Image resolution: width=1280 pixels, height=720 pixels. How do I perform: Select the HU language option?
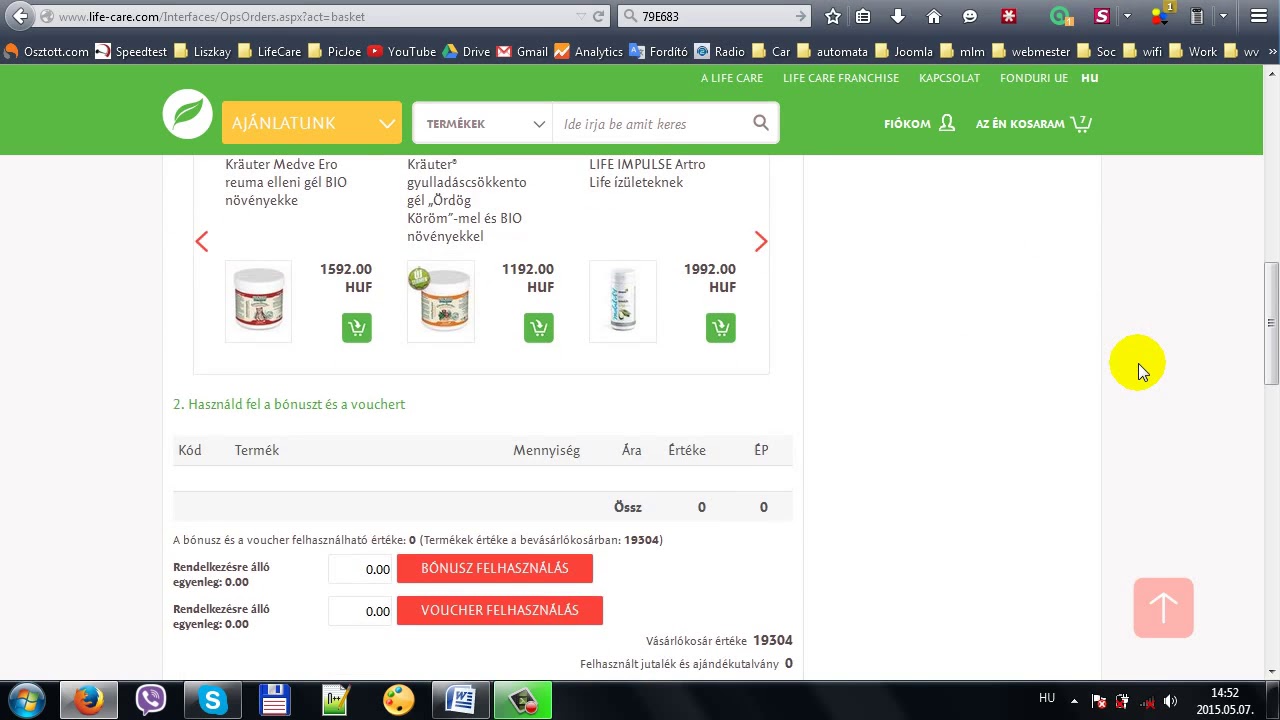coord(1090,78)
